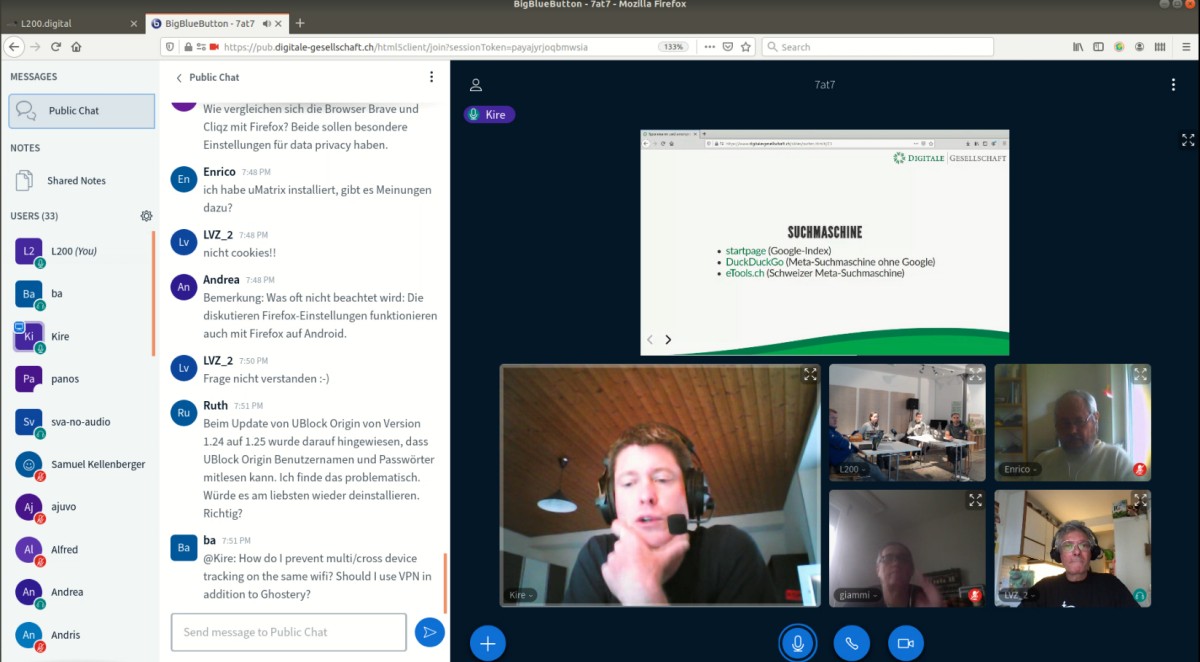Screen dimensions: 1200x662
Task: Toggle webcam sharing with the camera button
Action: pos(905,643)
